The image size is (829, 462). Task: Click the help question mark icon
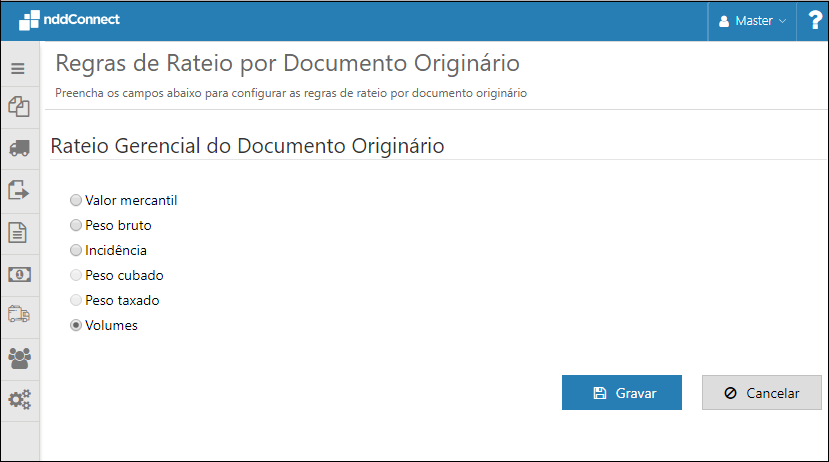[815, 21]
